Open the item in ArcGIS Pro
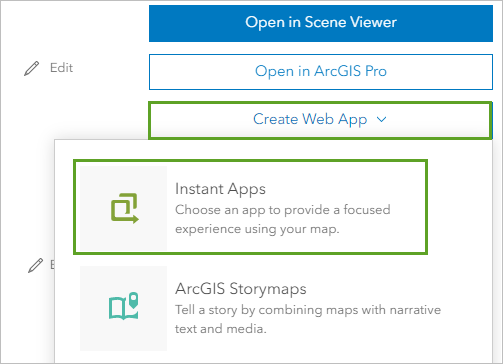This screenshot has height=364, width=503. [x=321, y=72]
